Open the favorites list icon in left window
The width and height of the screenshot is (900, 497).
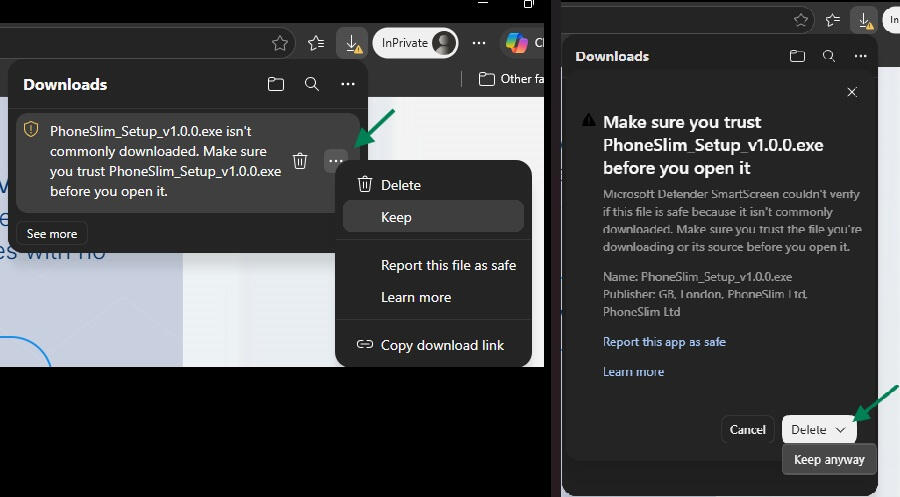point(316,43)
